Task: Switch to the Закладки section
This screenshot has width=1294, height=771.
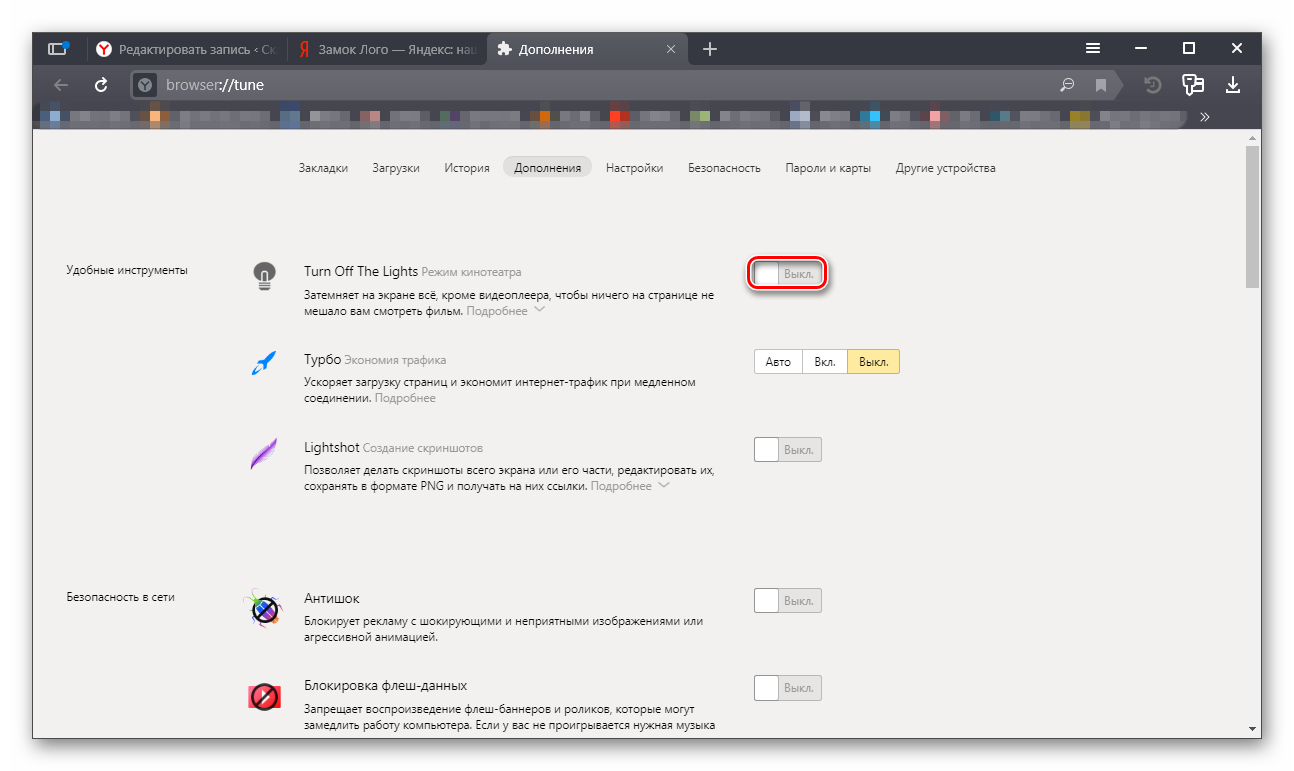Action: point(323,168)
